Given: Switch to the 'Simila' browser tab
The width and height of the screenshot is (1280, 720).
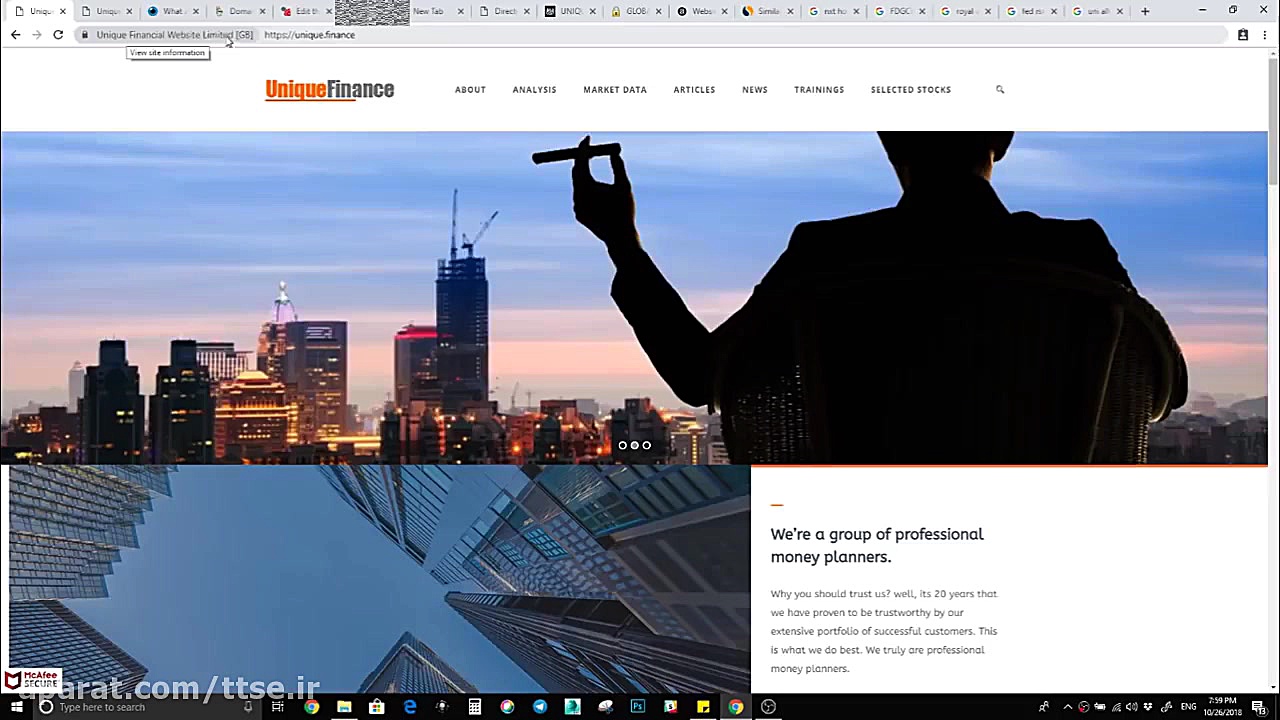Looking at the screenshot, I should (768, 11).
